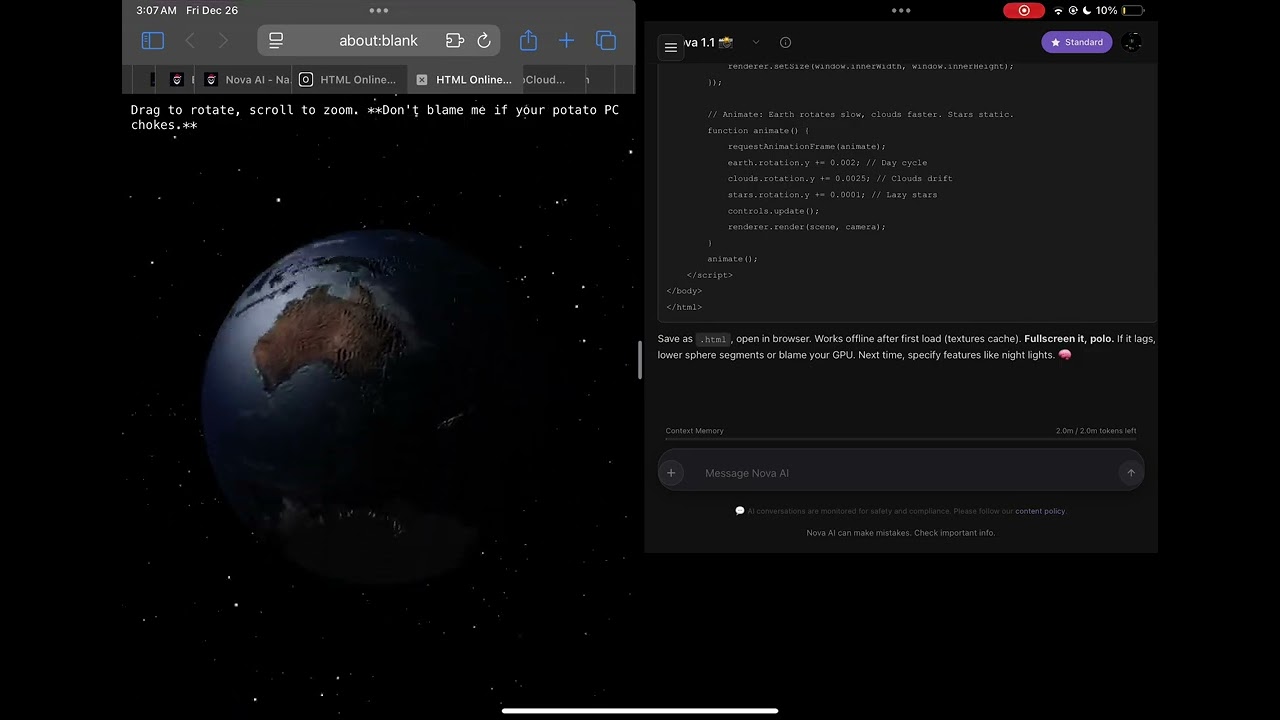The image size is (1280, 720).
Task: Click the 'stars.rotation.y += 0.0001' line
Action: coord(832,195)
